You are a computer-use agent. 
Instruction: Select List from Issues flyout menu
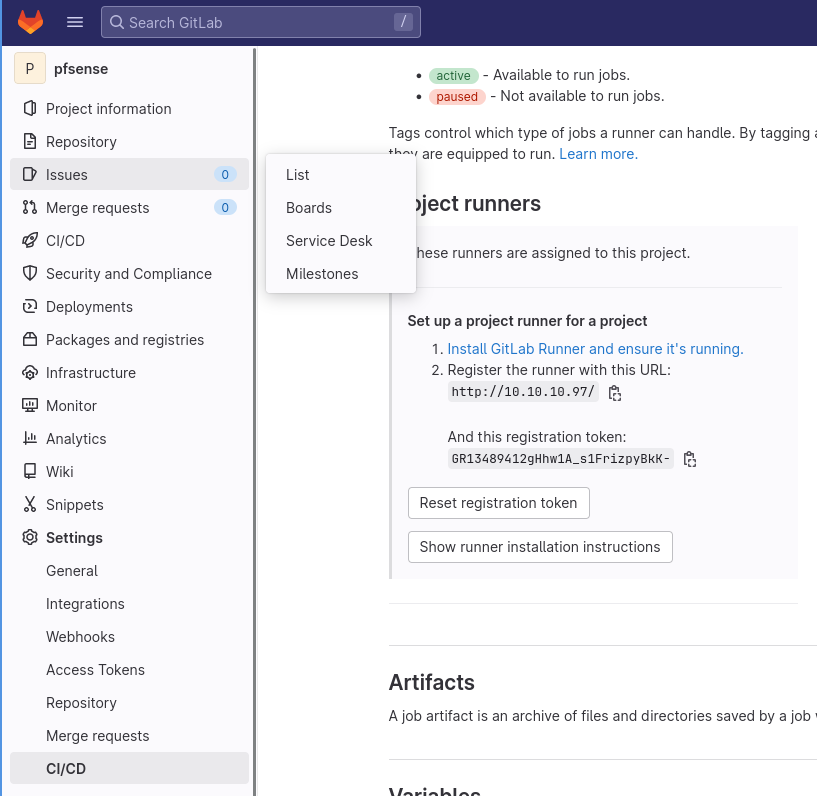[x=298, y=175]
